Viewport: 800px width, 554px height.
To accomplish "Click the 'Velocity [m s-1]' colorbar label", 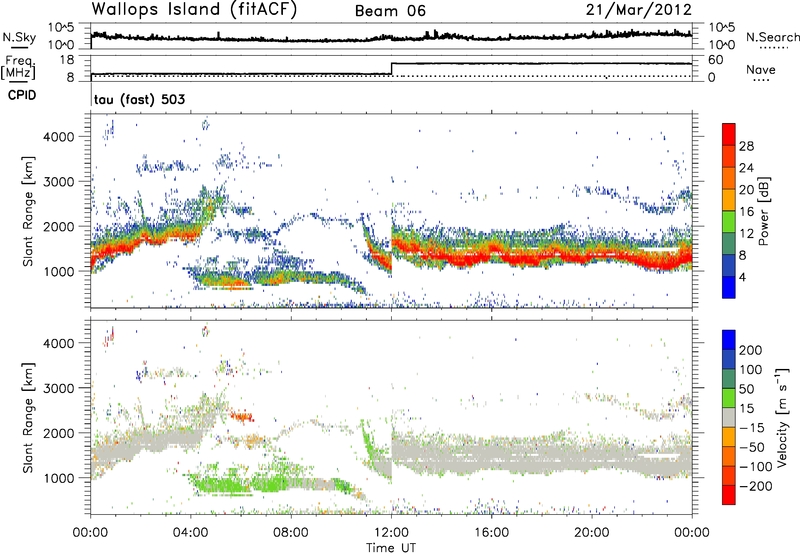I will [781, 417].
